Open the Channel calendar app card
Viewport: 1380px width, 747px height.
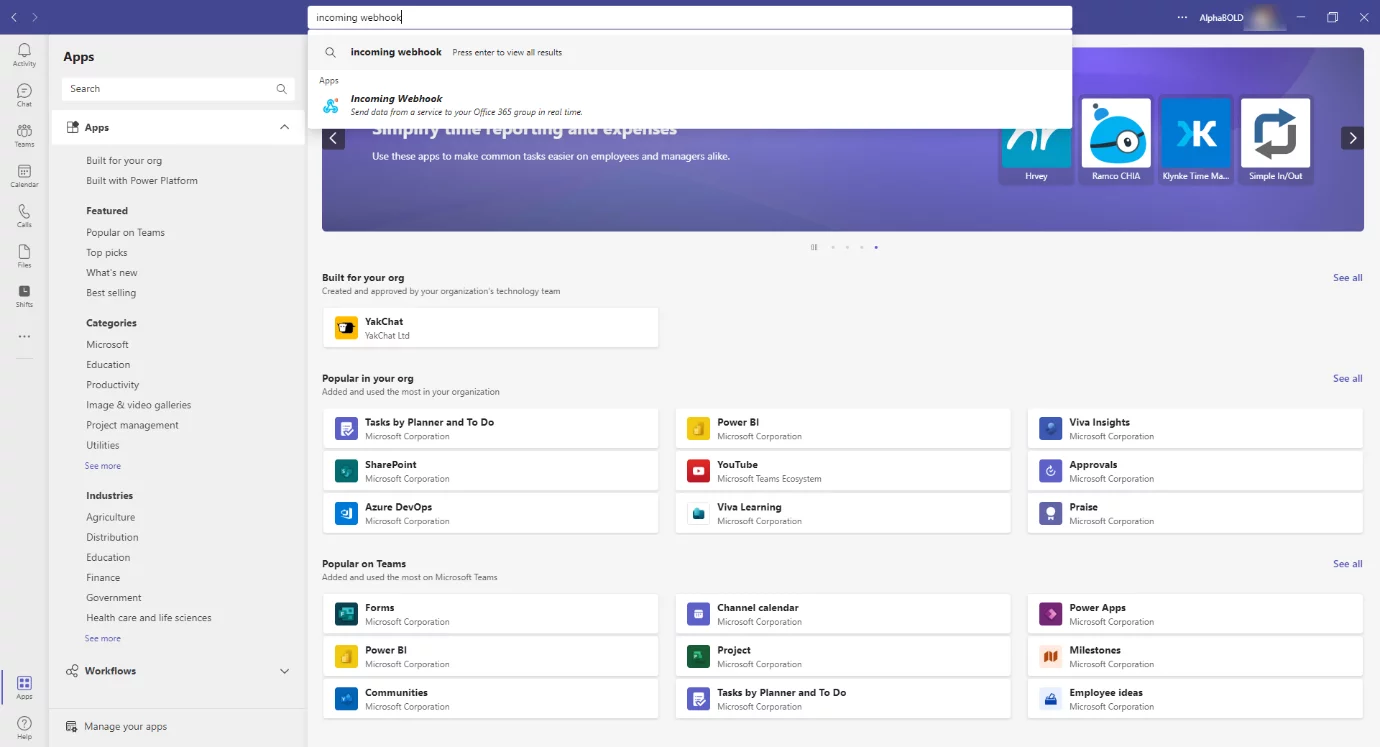[x=842, y=614]
